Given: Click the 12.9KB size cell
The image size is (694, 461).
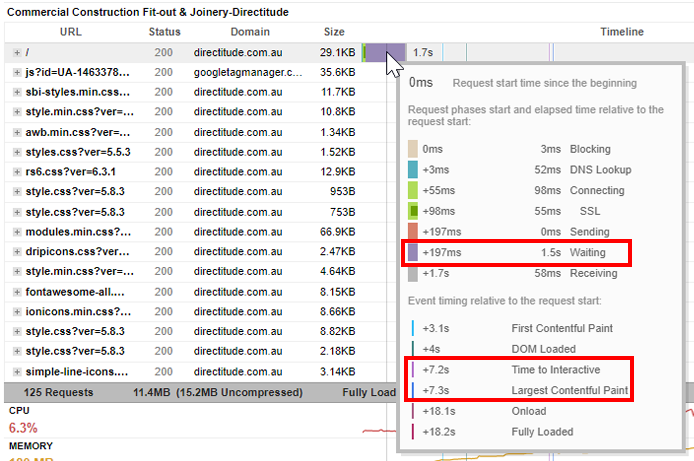Looking at the screenshot, I should (x=337, y=172).
